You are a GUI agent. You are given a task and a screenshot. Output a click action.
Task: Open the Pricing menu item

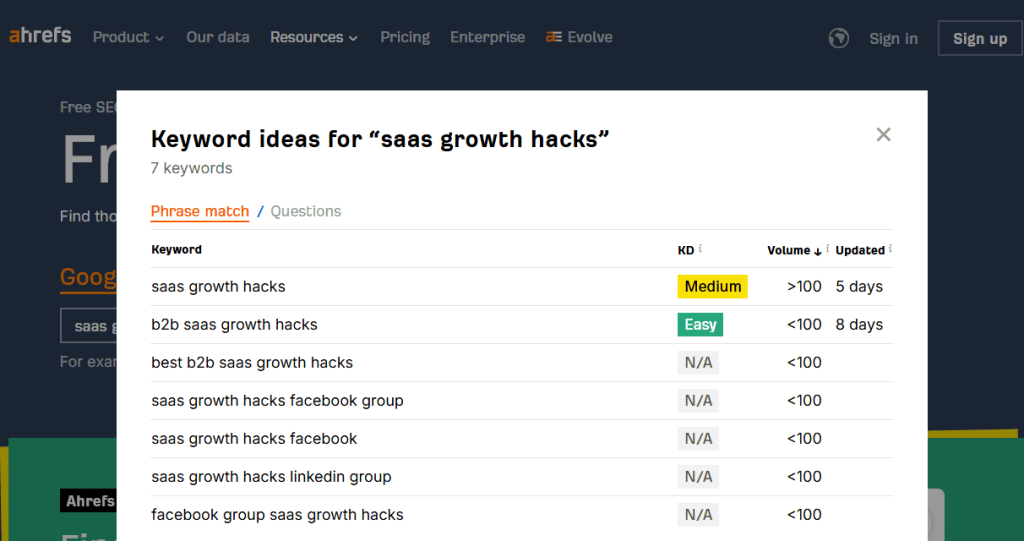(405, 37)
